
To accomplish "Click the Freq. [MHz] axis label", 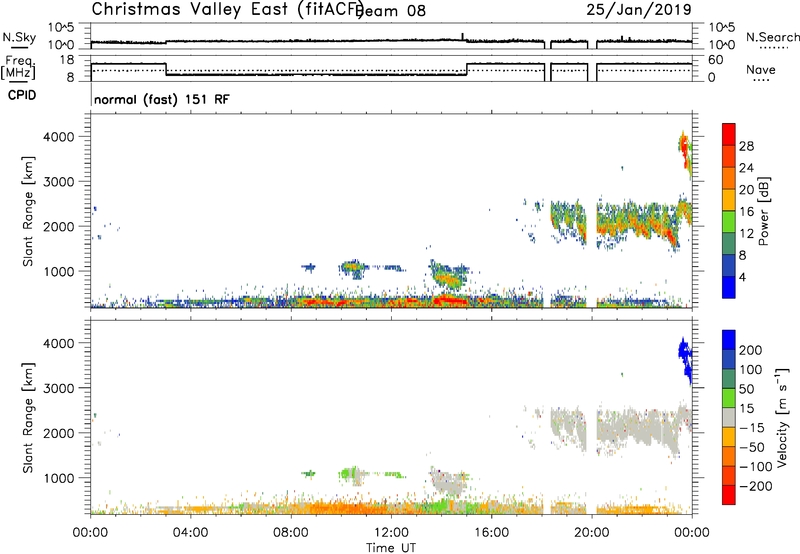I will 18,67.
